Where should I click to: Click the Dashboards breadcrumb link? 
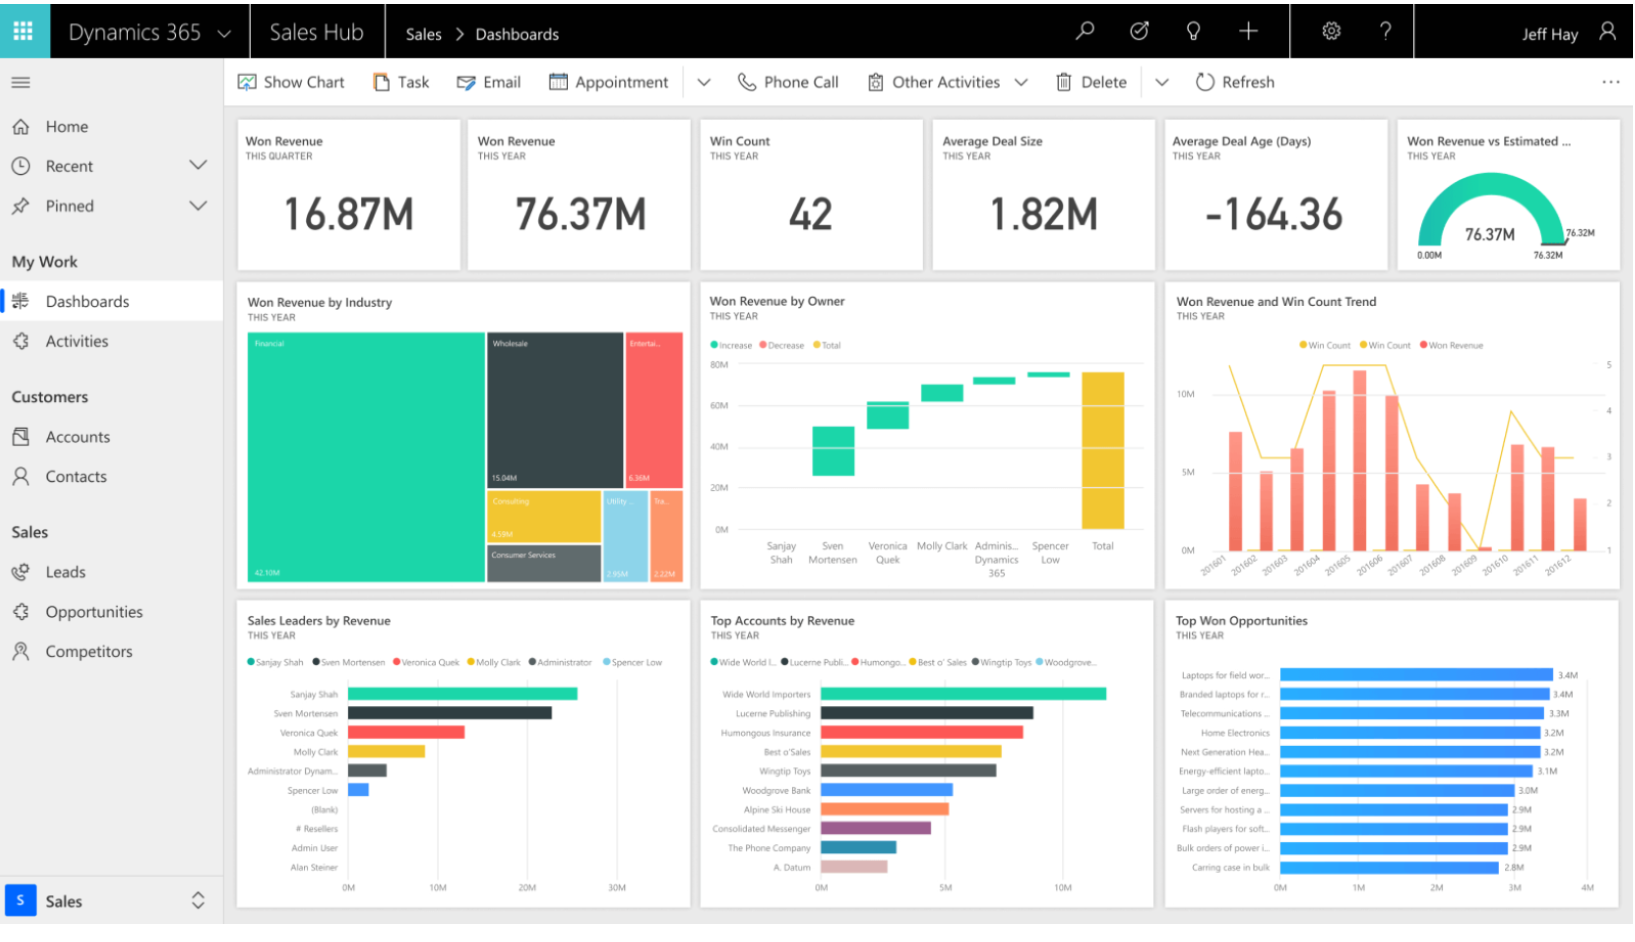coord(517,34)
